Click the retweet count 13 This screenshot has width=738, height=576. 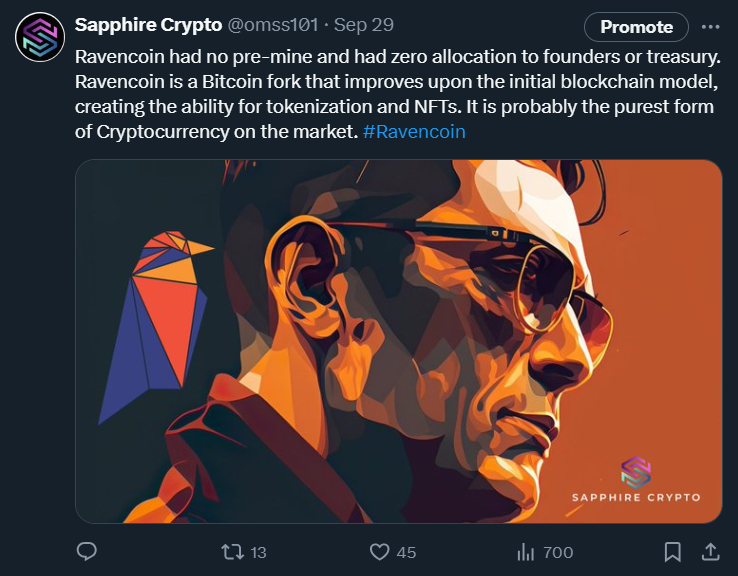tap(258, 552)
